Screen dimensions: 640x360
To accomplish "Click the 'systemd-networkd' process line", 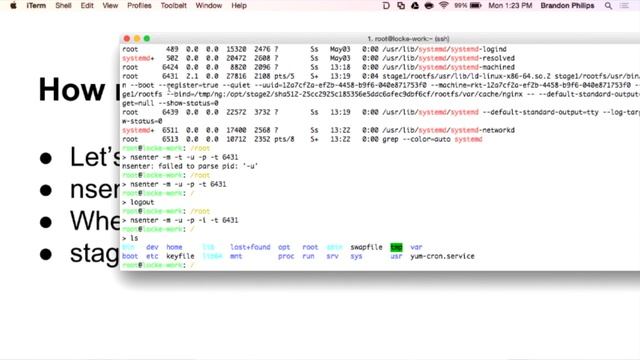I will [318, 130].
